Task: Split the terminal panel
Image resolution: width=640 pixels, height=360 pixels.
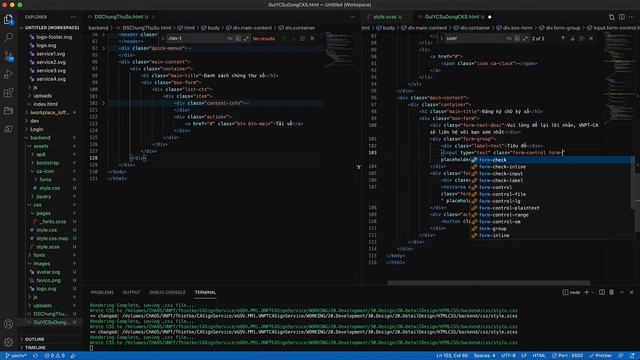Action: 602,292
